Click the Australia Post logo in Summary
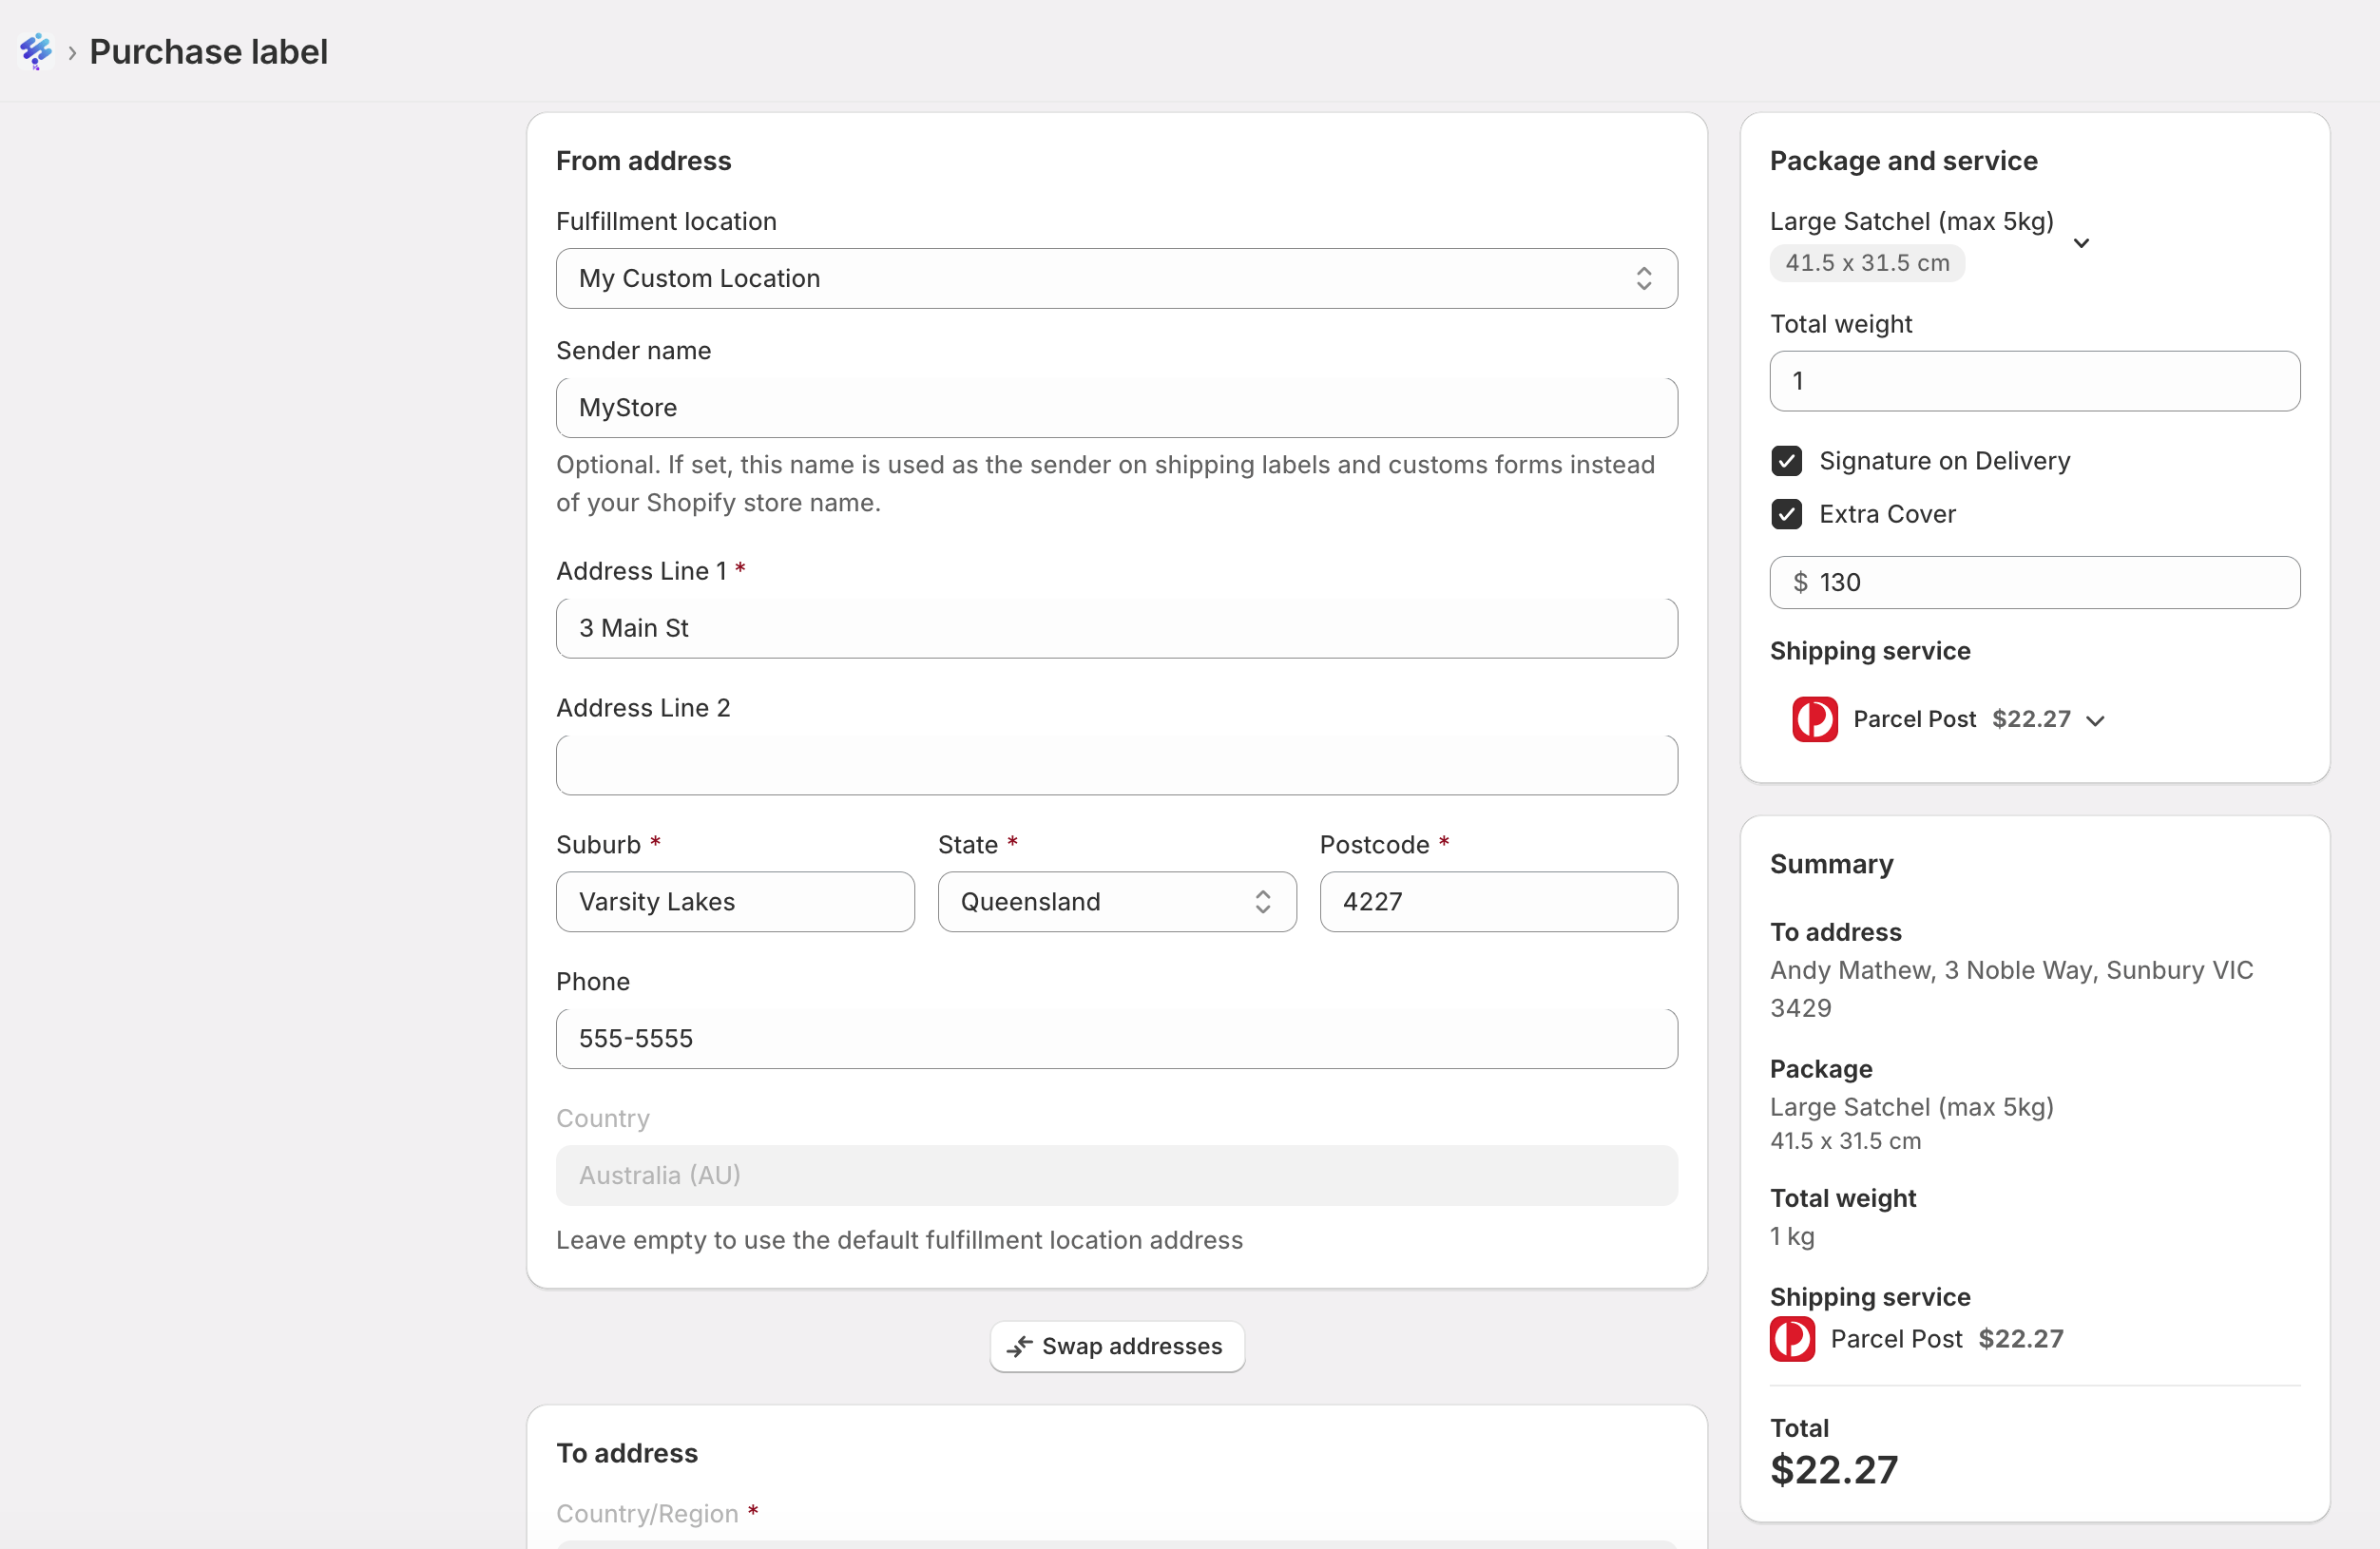The height and width of the screenshot is (1549, 2380). point(1792,1339)
